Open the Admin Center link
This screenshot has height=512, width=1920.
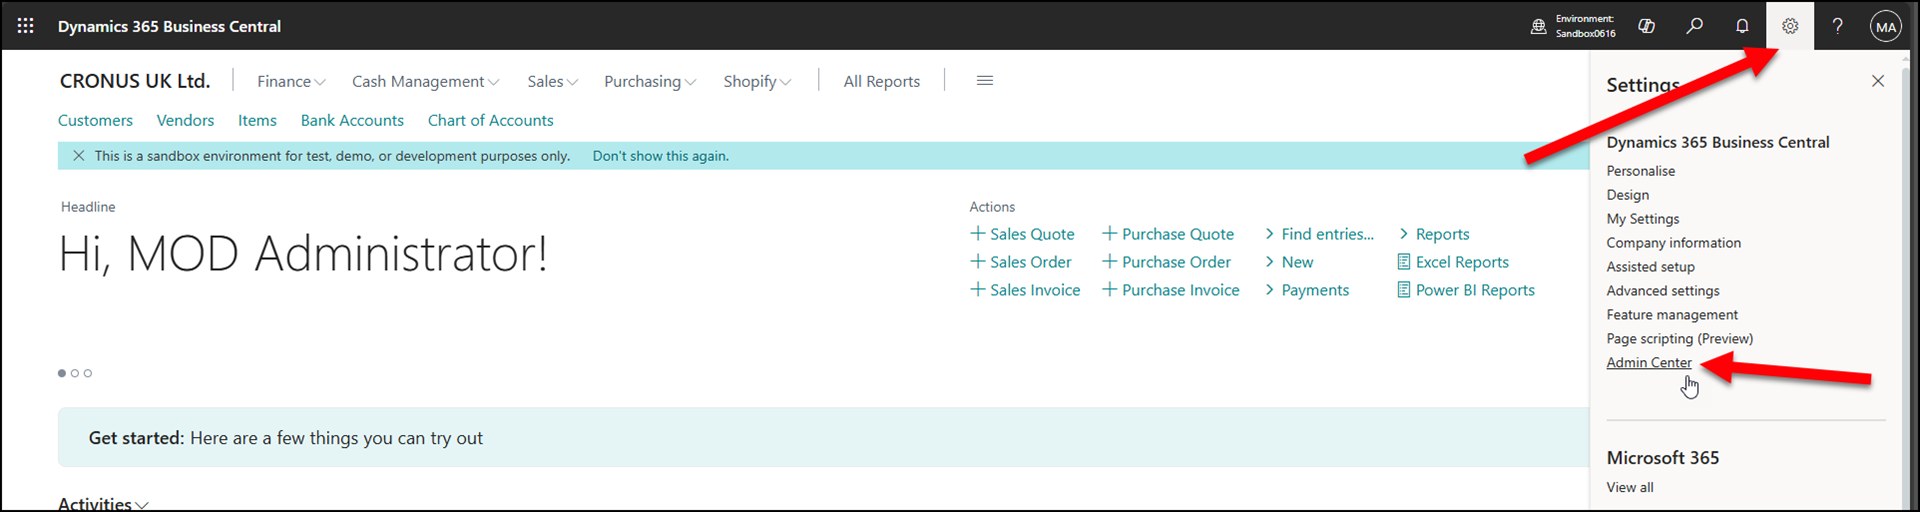[x=1648, y=363]
